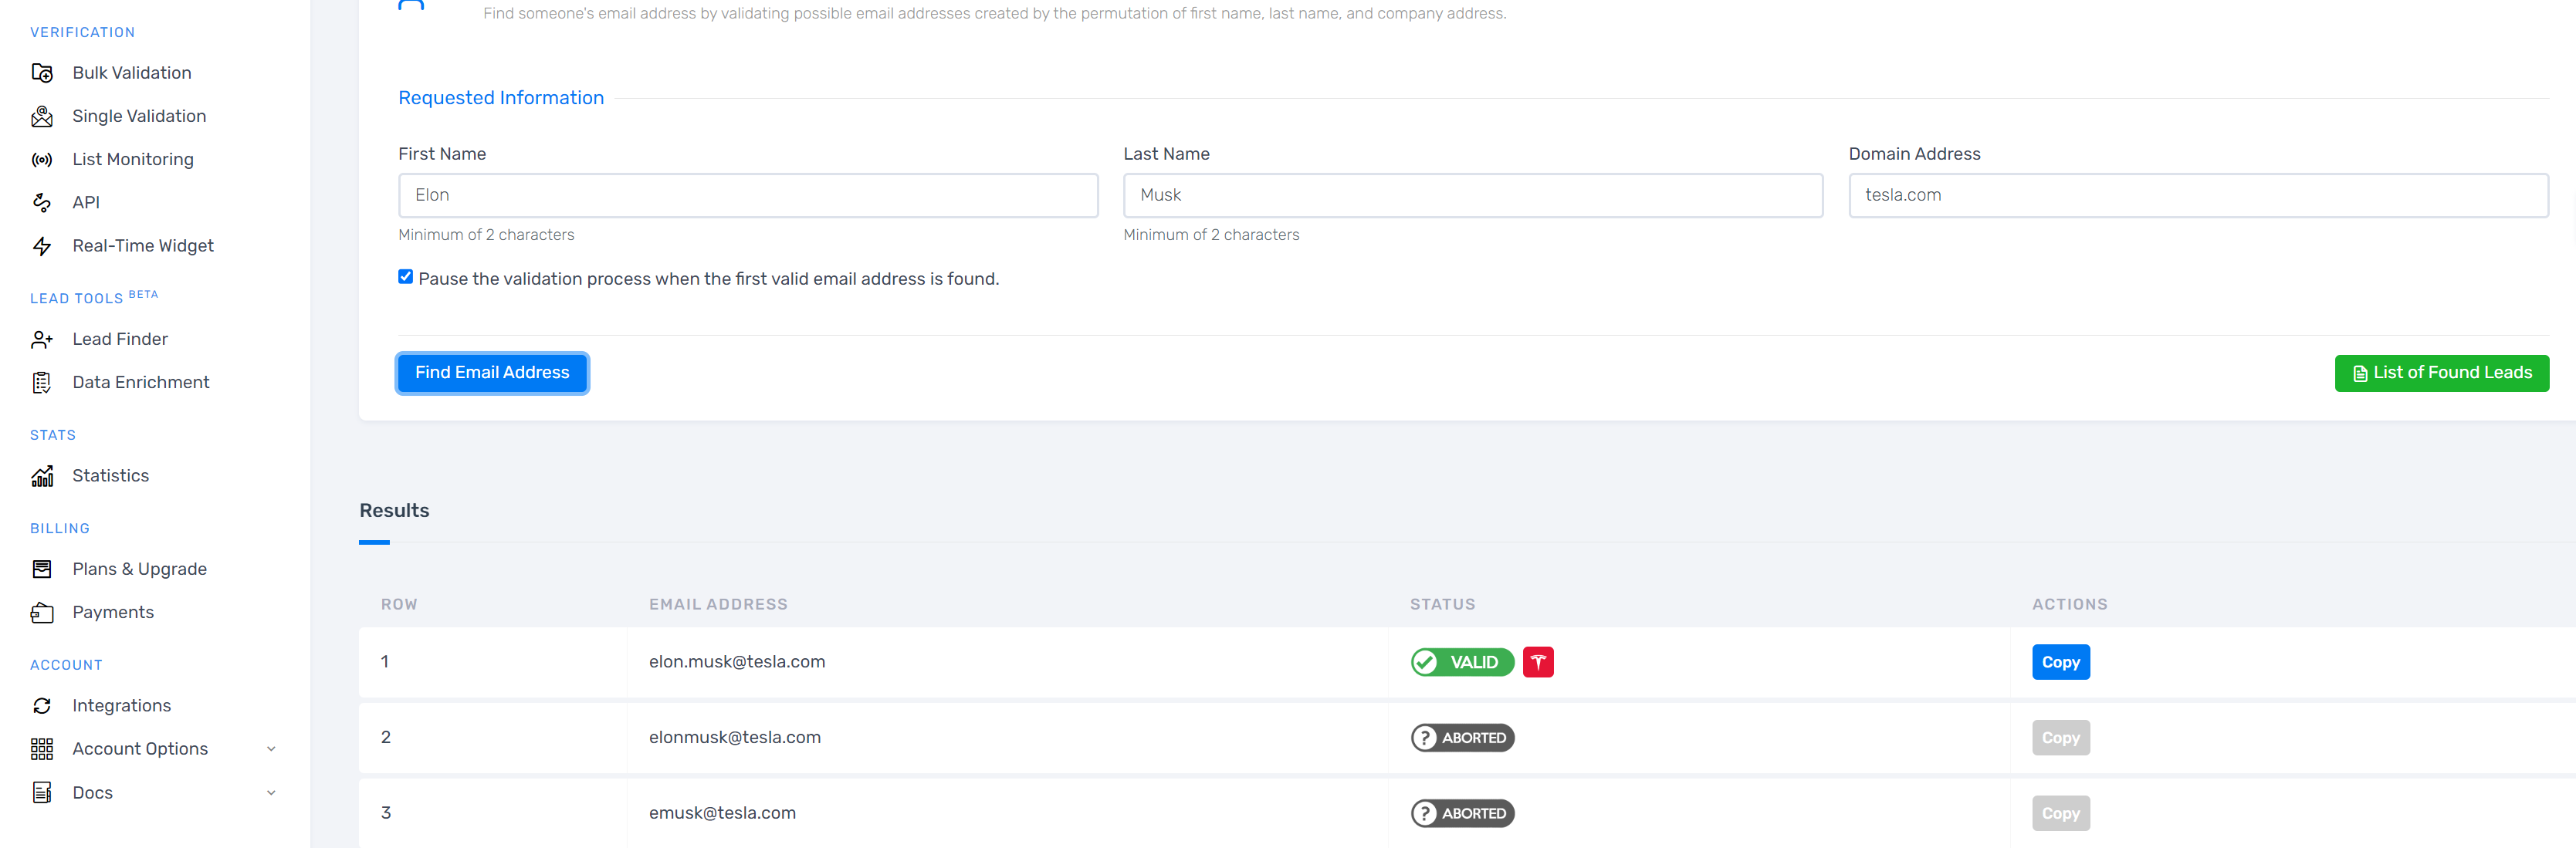
Task: Click the List Monitoring broadcast icon
Action: pyautogui.click(x=42, y=158)
